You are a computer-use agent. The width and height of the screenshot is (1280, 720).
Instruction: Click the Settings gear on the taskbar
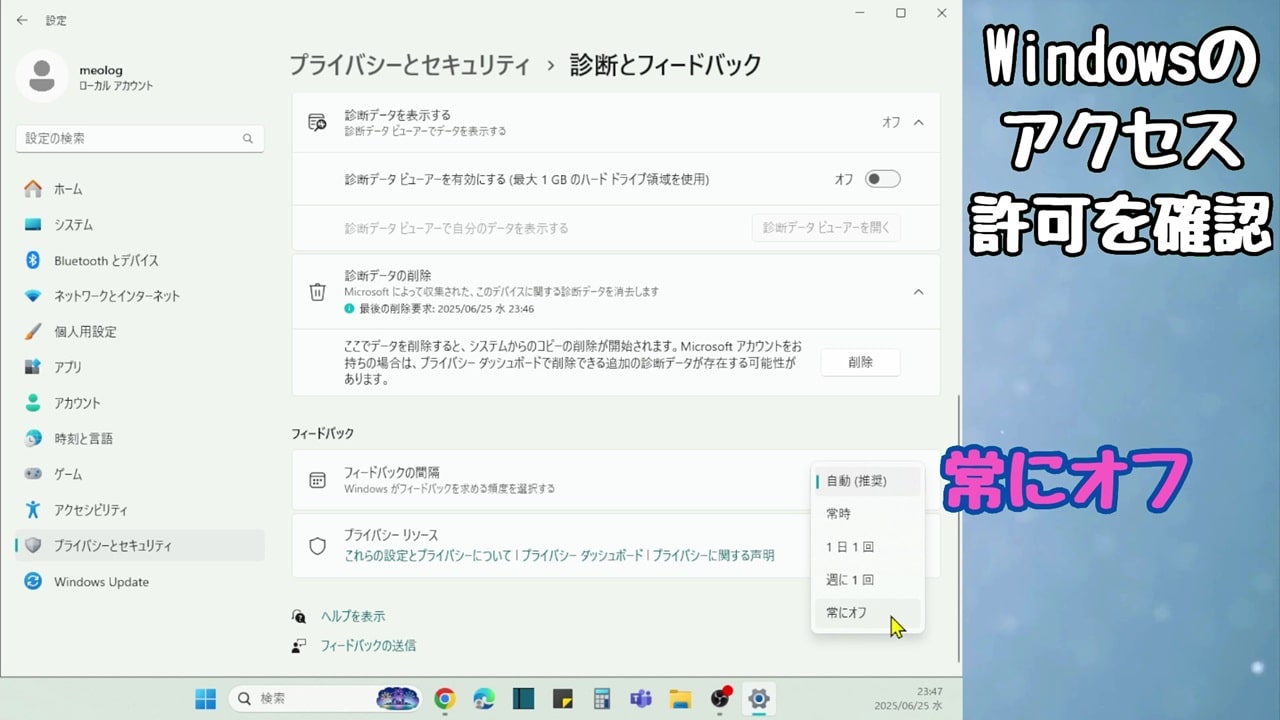(x=759, y=698)
